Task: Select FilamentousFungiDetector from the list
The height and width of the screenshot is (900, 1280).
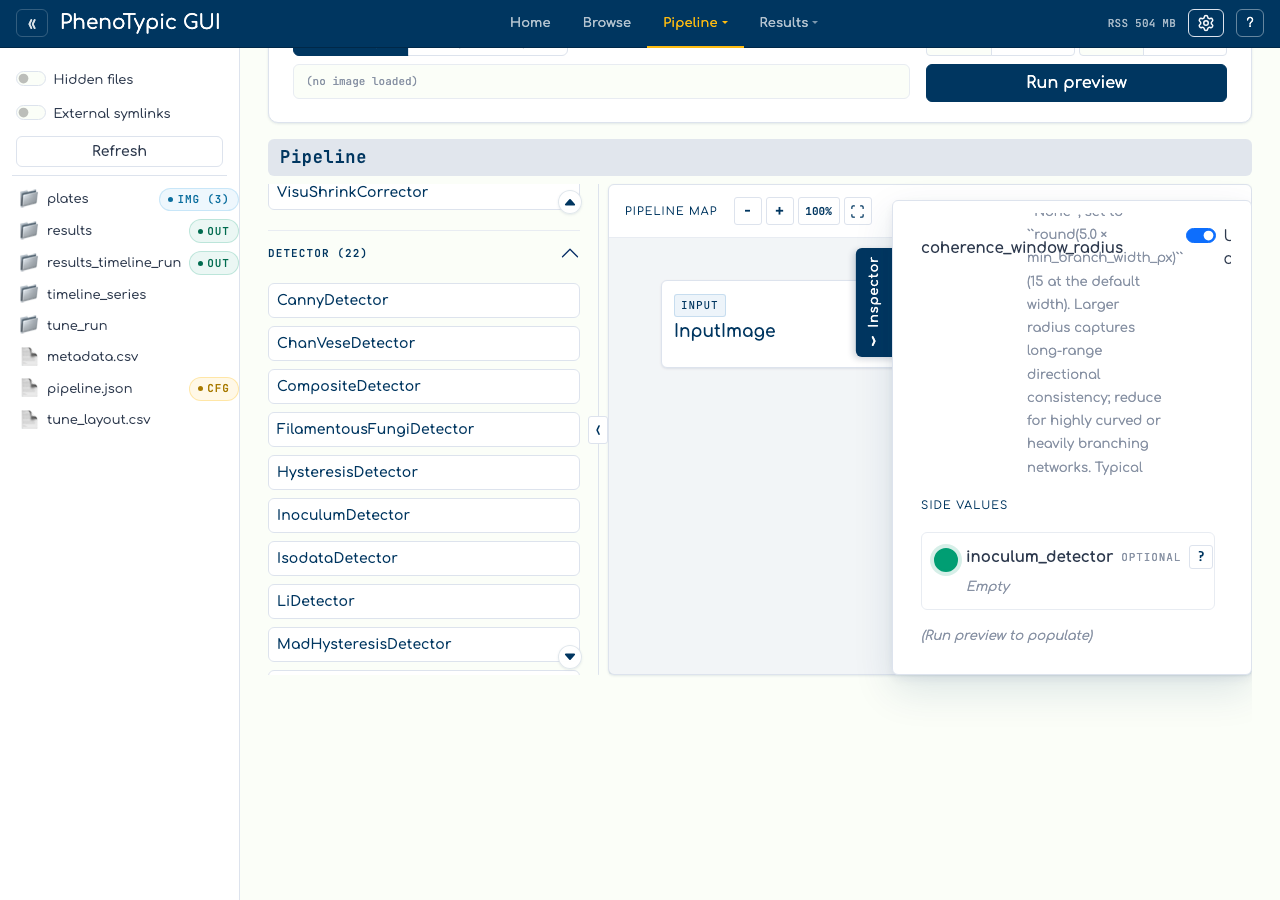Action: pyautogui.click(x=424, y=429)
